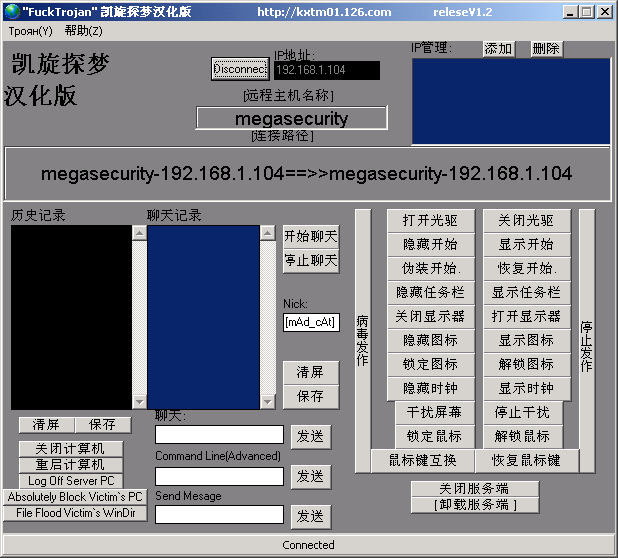Screen dimensions: 618x558
Task: Click the 开始聊天 button
Action: click(x=311, y=237)
